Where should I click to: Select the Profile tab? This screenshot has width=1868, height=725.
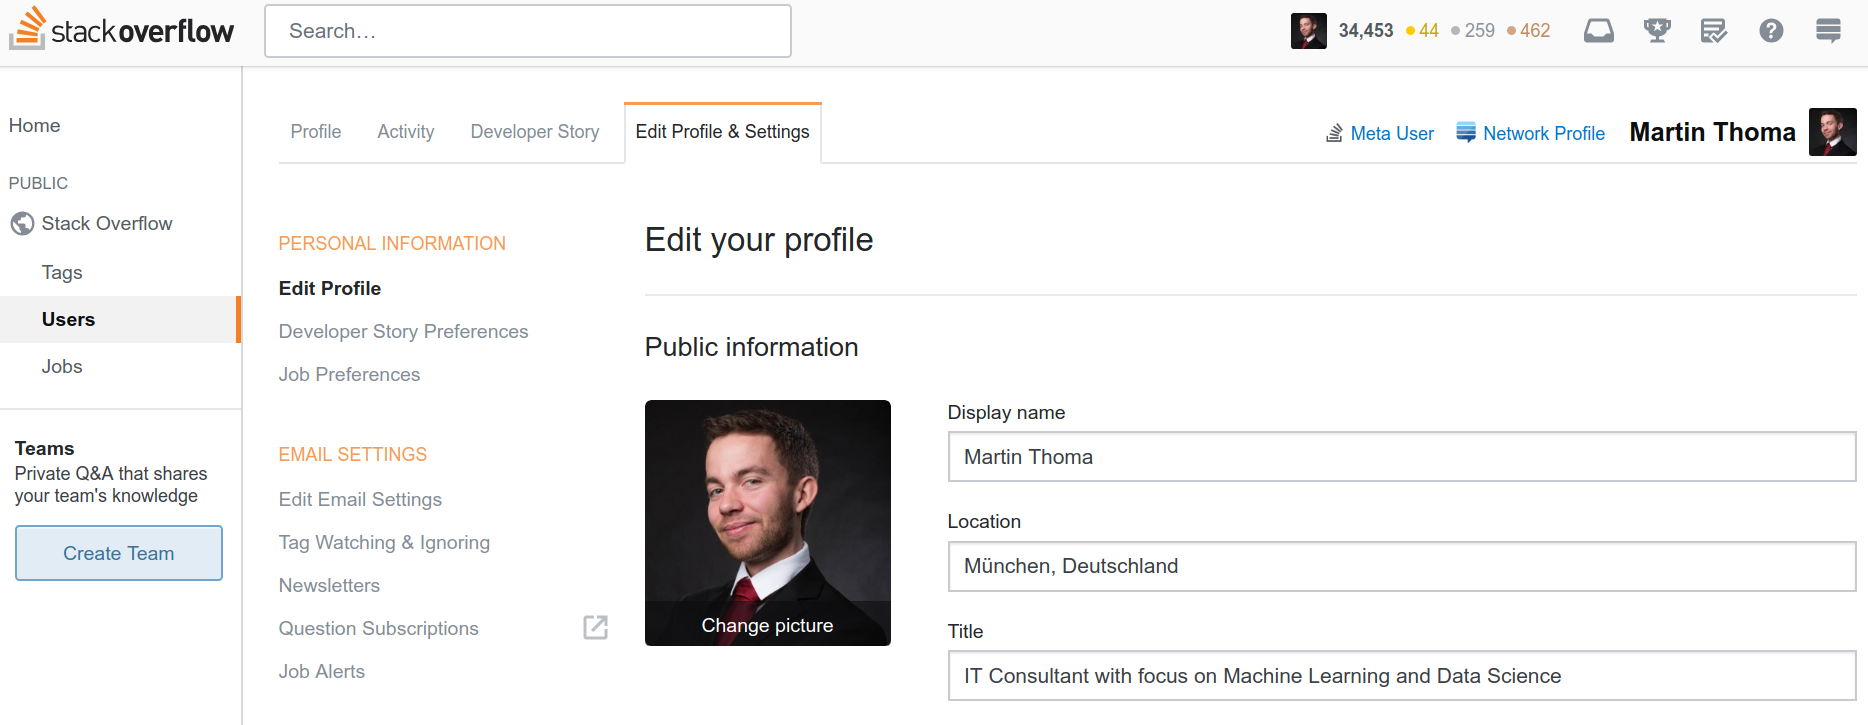point(315,131)
